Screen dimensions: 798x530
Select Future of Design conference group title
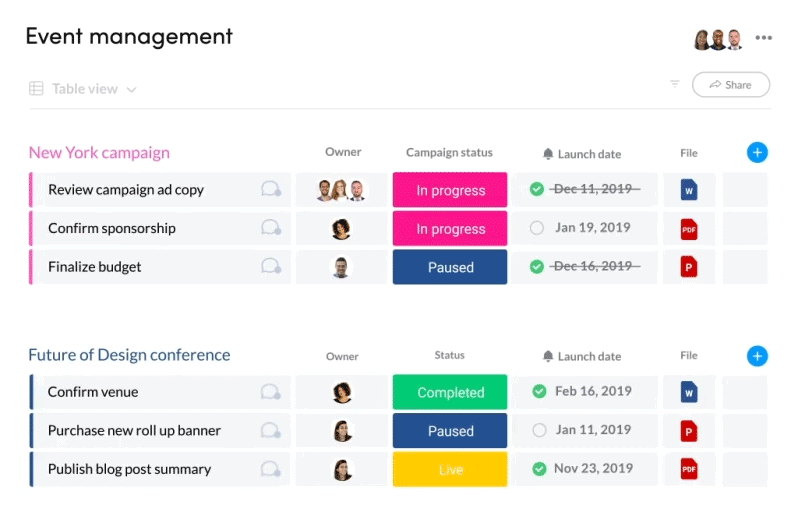(129, 355)
